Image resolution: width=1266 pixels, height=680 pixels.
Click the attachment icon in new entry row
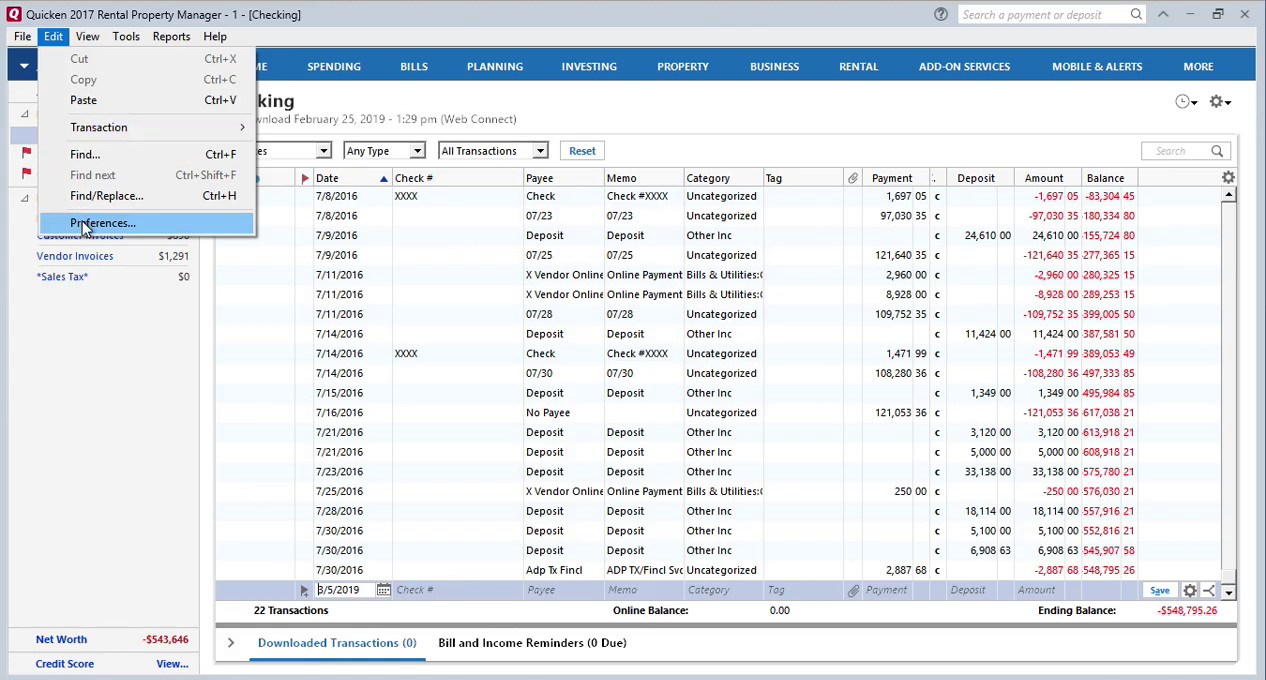(853, 590)
